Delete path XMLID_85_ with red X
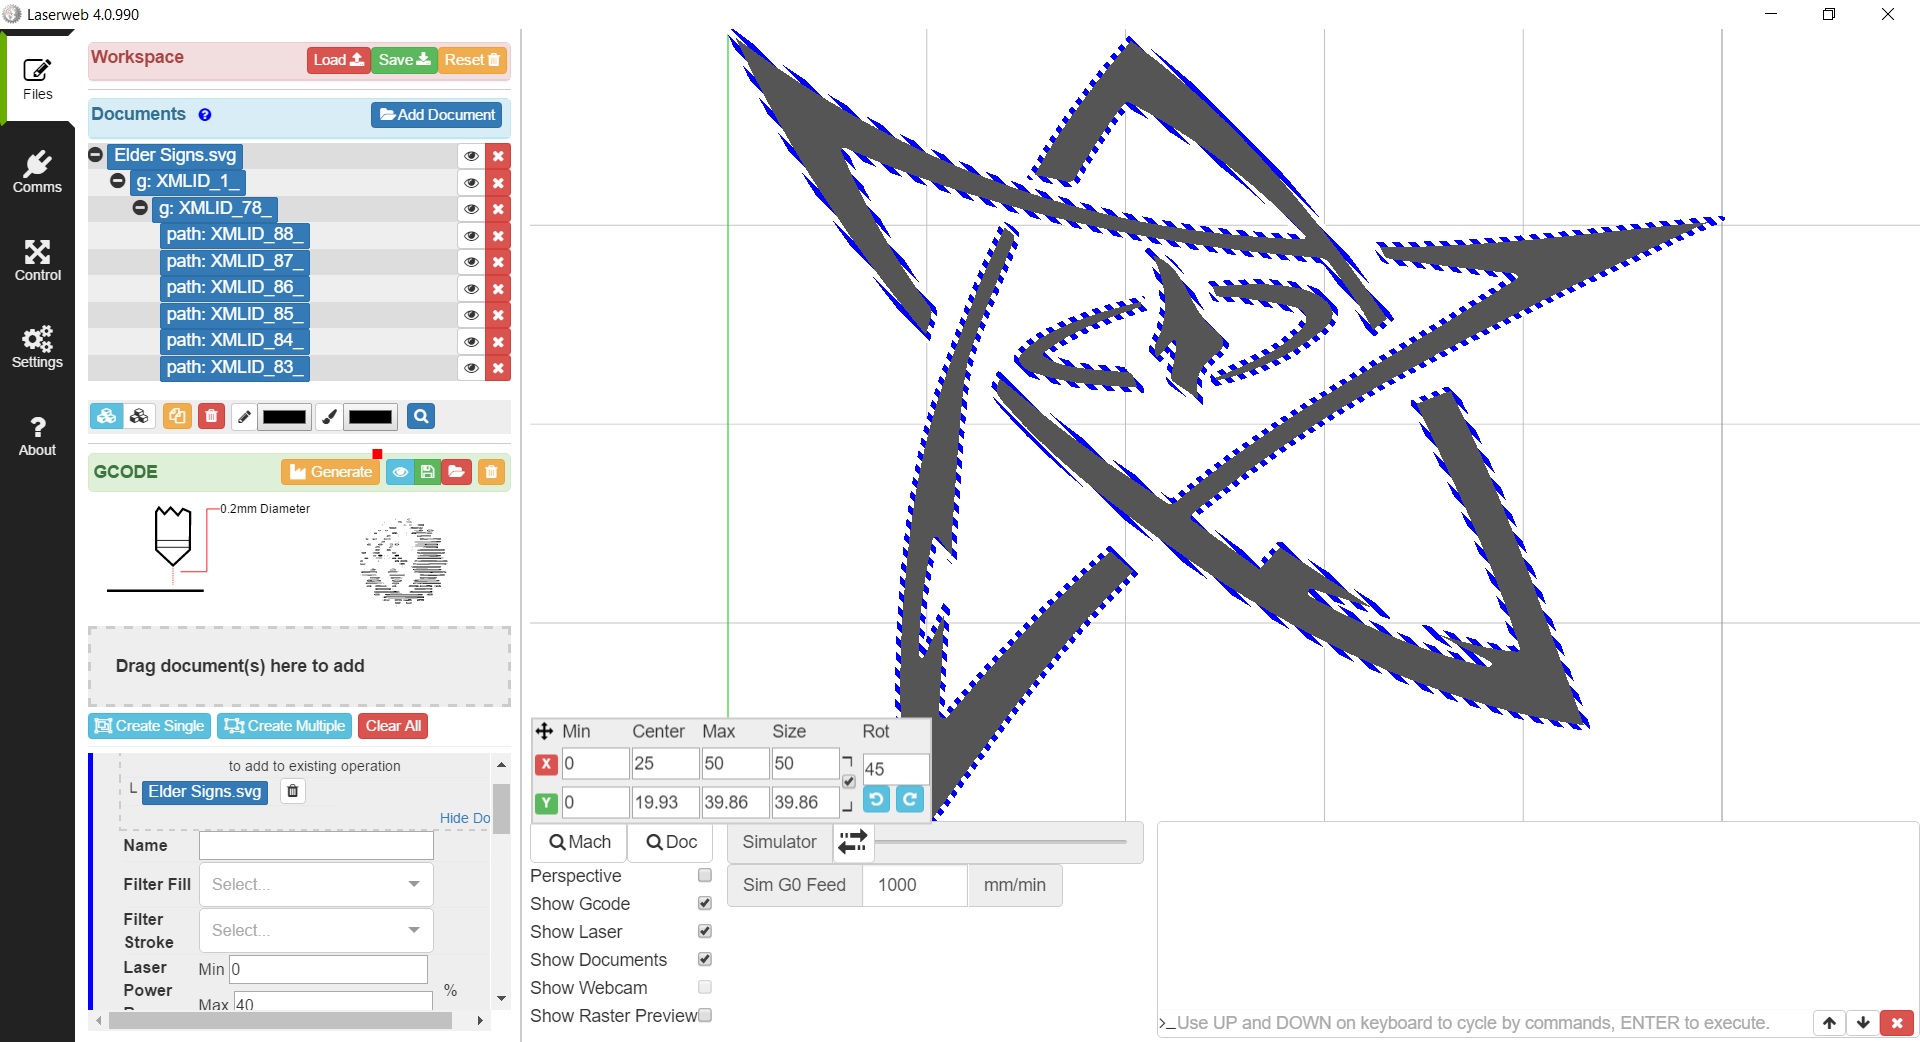The height and width of the screenshot is (1042, 1920). point(498,315)
